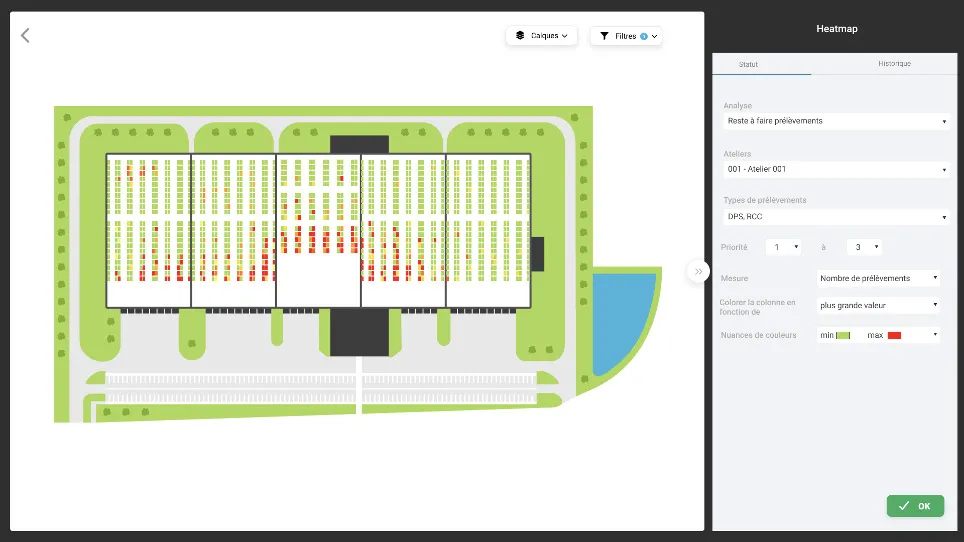Click the green OK button

tap(915, 506)
